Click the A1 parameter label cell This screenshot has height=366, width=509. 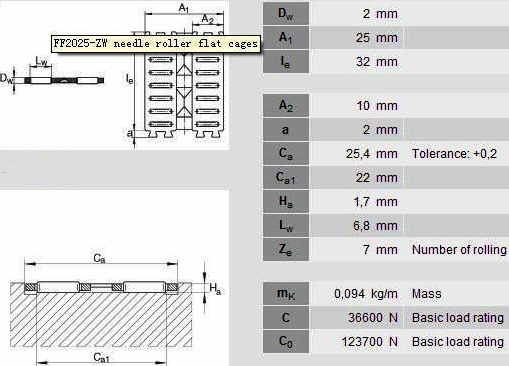(x=286, y=38)
